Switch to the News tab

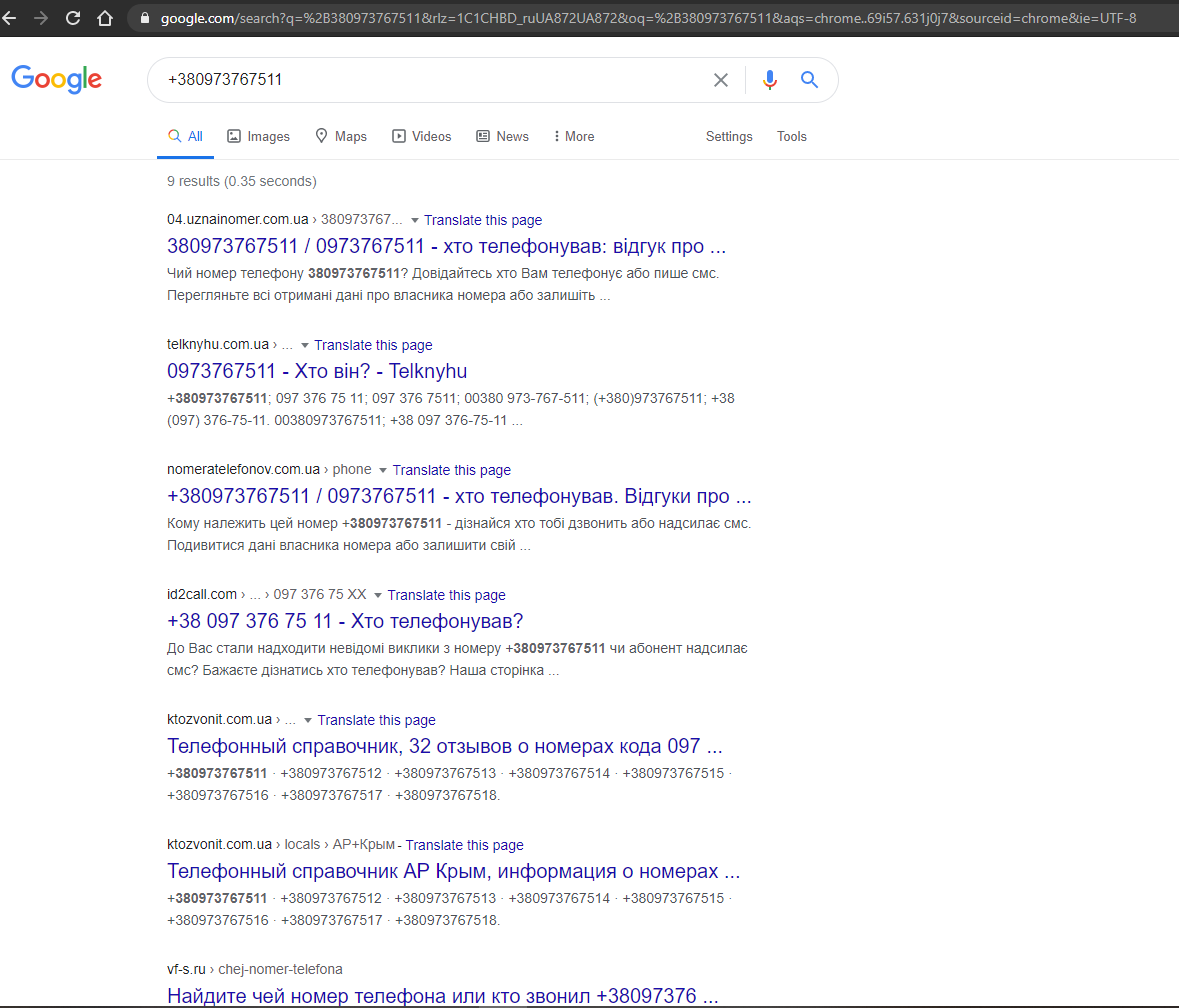(502, 136)
